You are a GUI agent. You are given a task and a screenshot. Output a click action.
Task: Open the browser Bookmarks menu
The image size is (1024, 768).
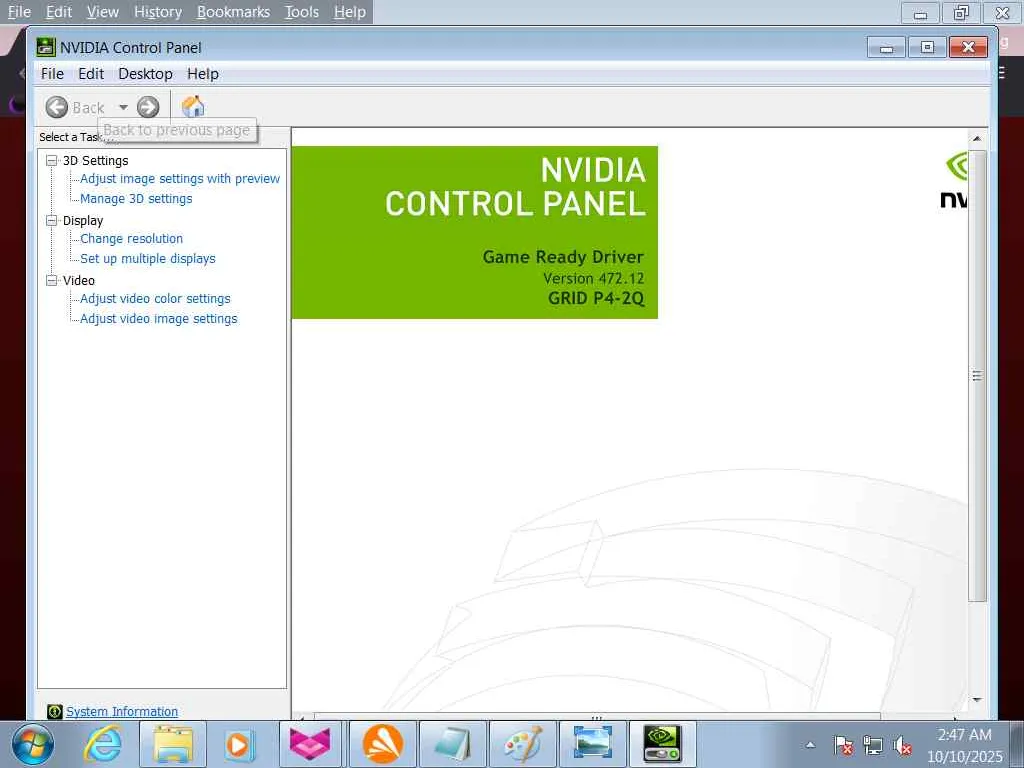point(233,12)
